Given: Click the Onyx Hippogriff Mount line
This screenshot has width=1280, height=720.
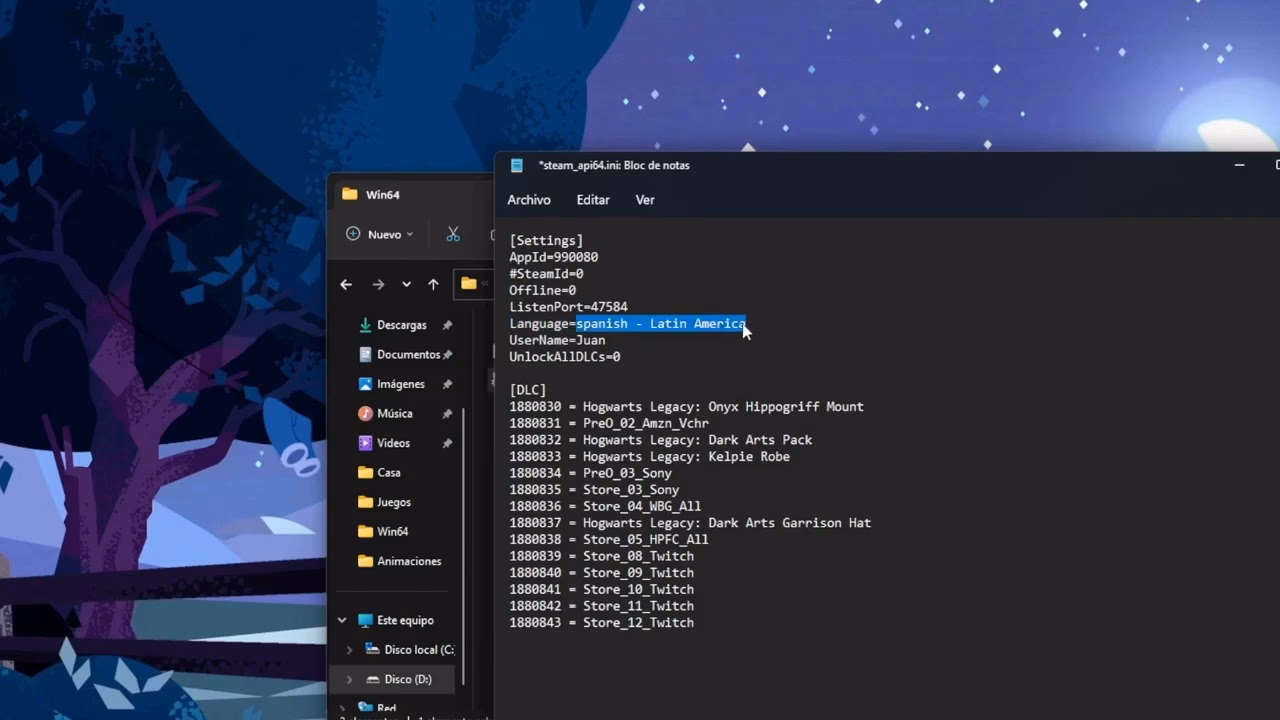Looking at the screenshot, I should click(x=686, y=407).
